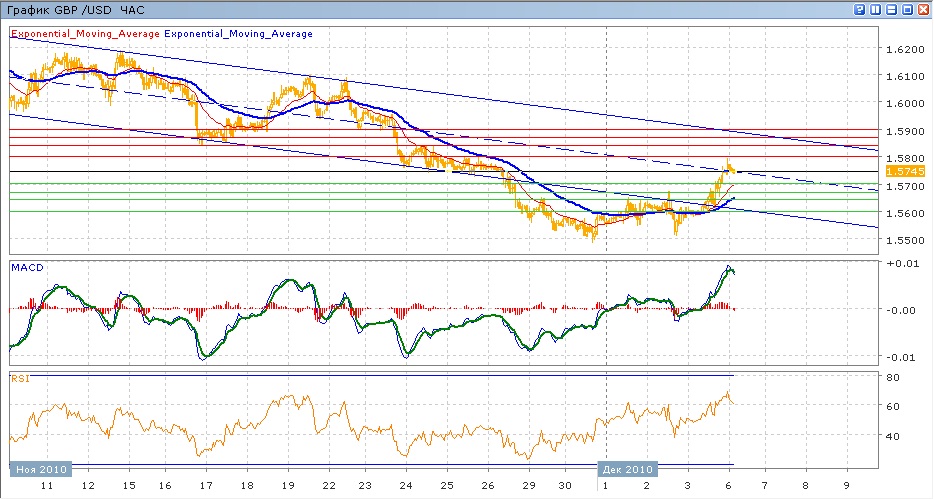Screen dimensions: 934x499
Task: Click the RSI indicator panel label
Action: [19, 378]
